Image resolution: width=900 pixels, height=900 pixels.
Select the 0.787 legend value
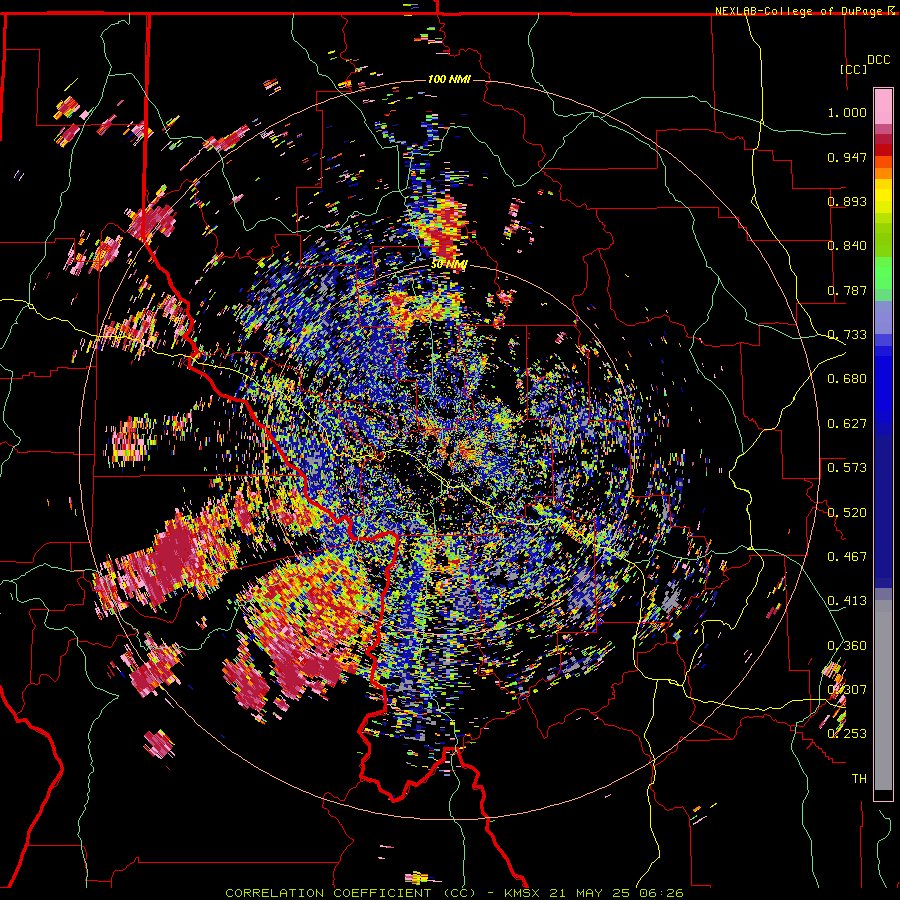[x=847, y=290]
